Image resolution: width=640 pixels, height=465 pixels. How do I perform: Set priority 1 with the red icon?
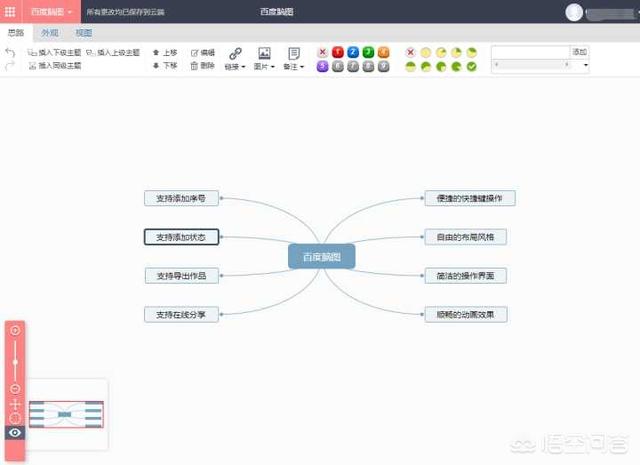click(x=338, y=52)
